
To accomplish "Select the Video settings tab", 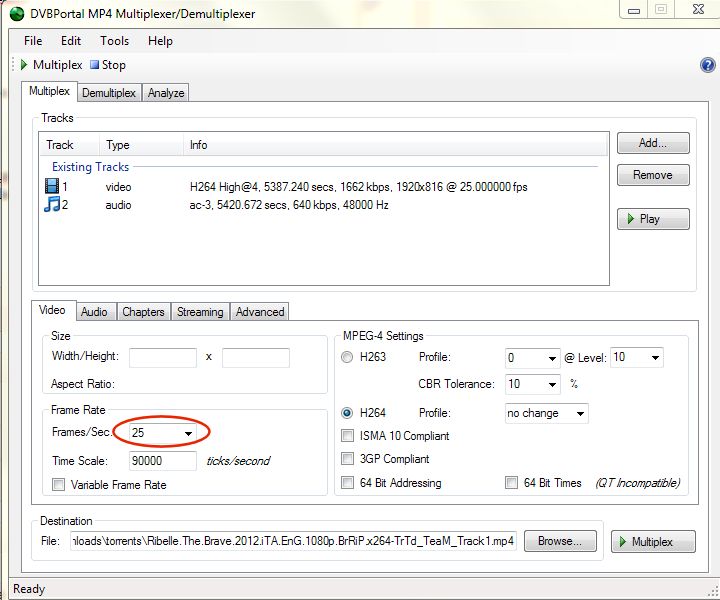I will point(52,310).
